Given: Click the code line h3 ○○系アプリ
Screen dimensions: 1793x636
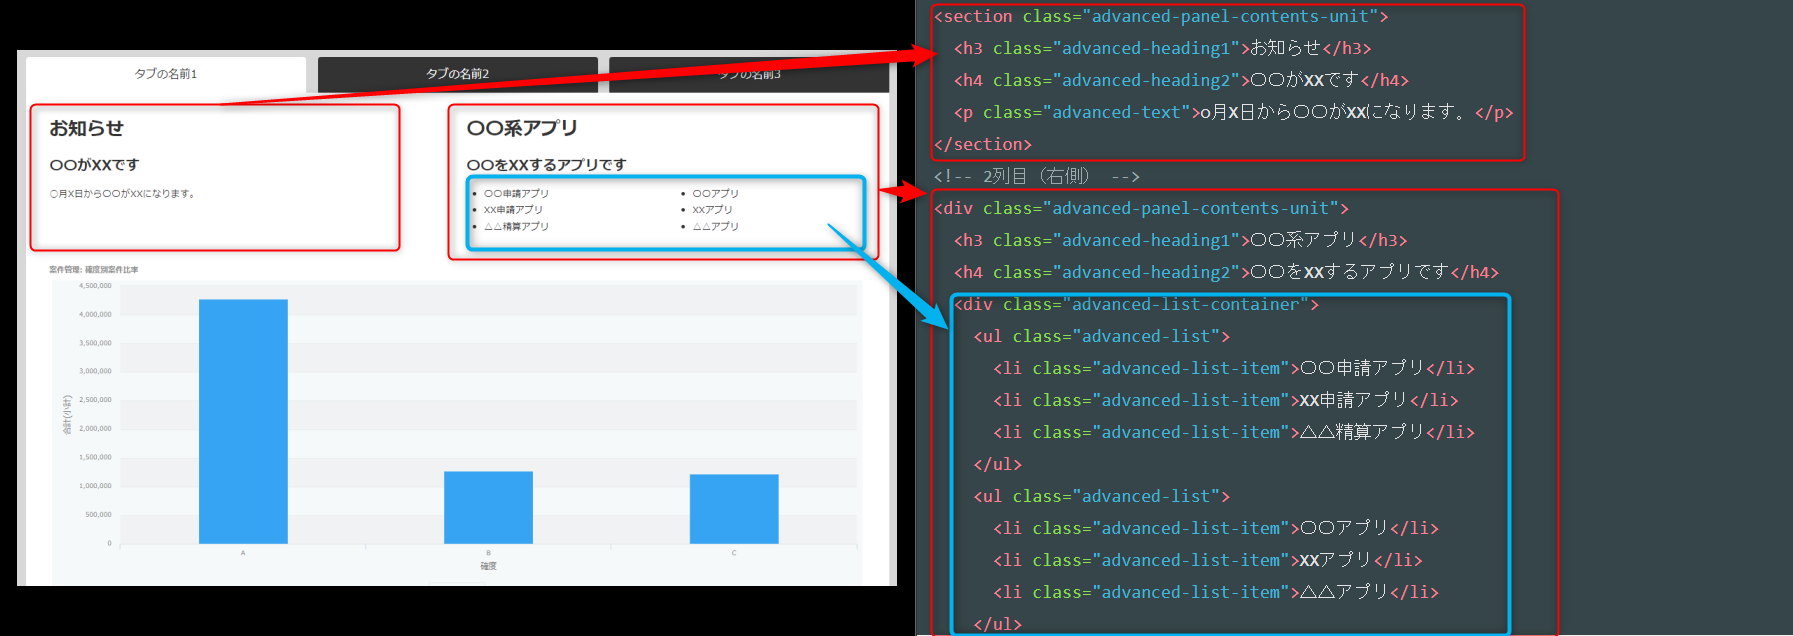Looking at the screenshot, I should (1181, 240).
